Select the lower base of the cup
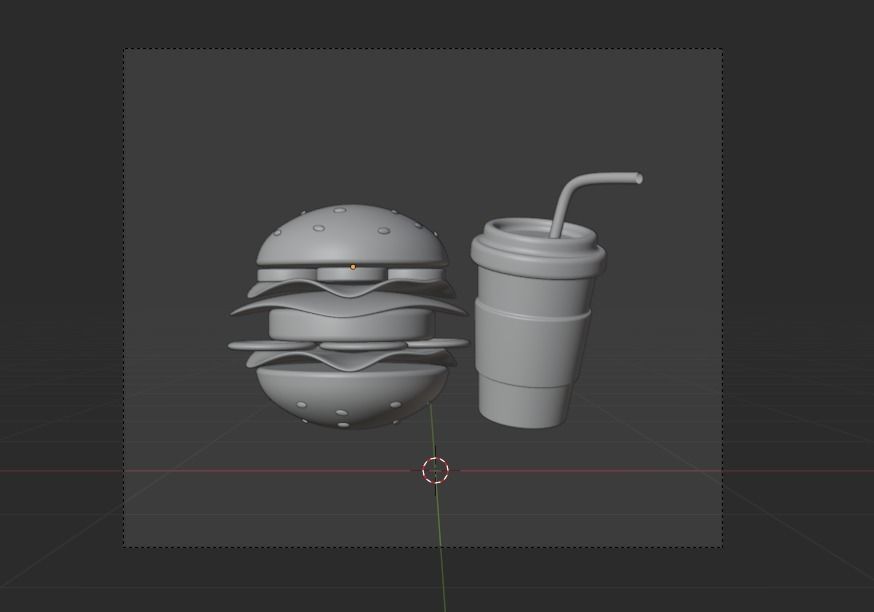The width and height of the screenshot is (874, 612). (524, 406)
